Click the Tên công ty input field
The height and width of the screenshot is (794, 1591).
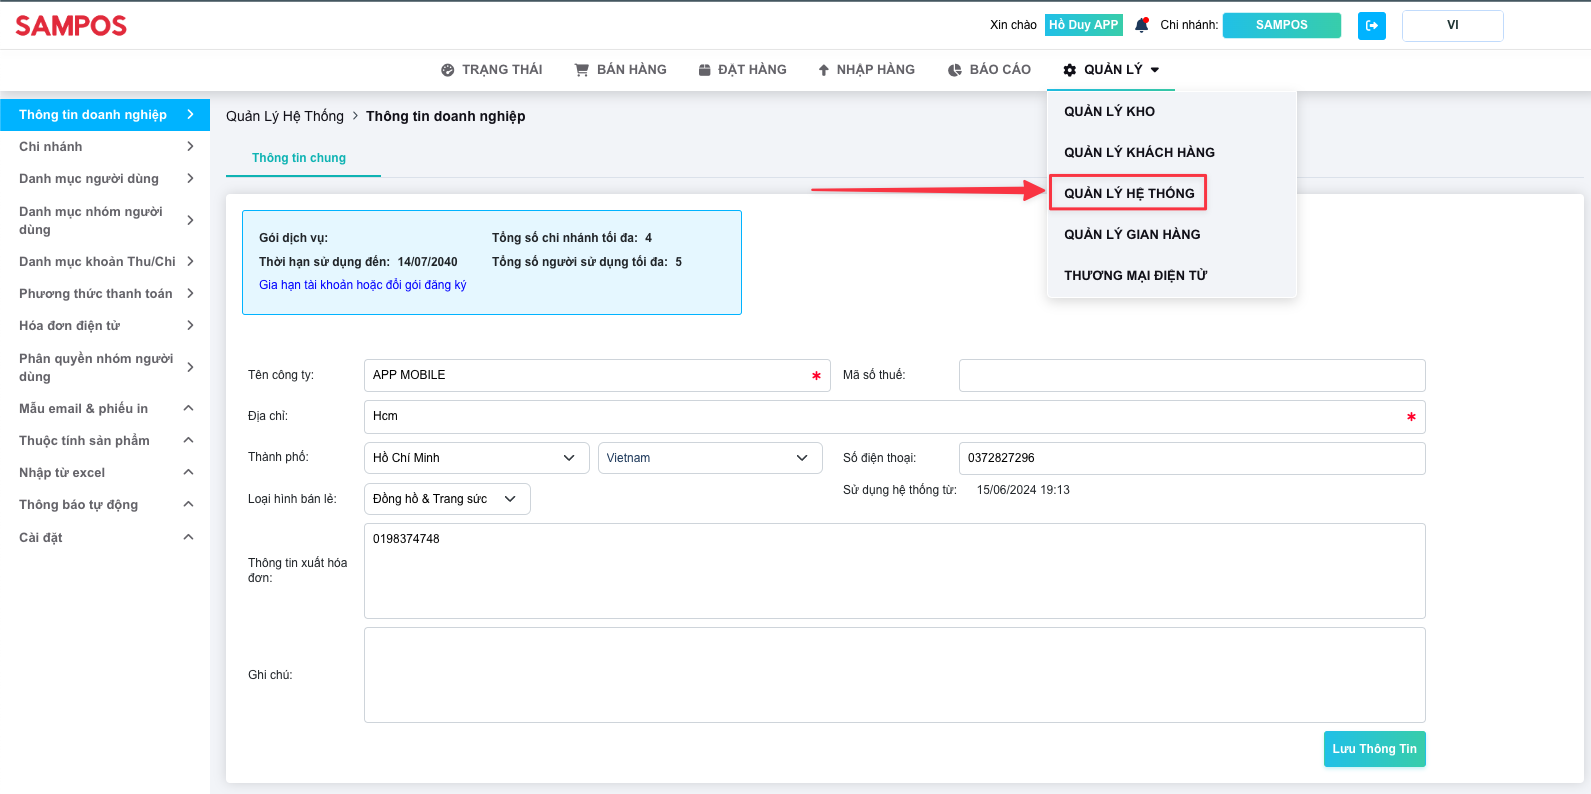point(597,375)
